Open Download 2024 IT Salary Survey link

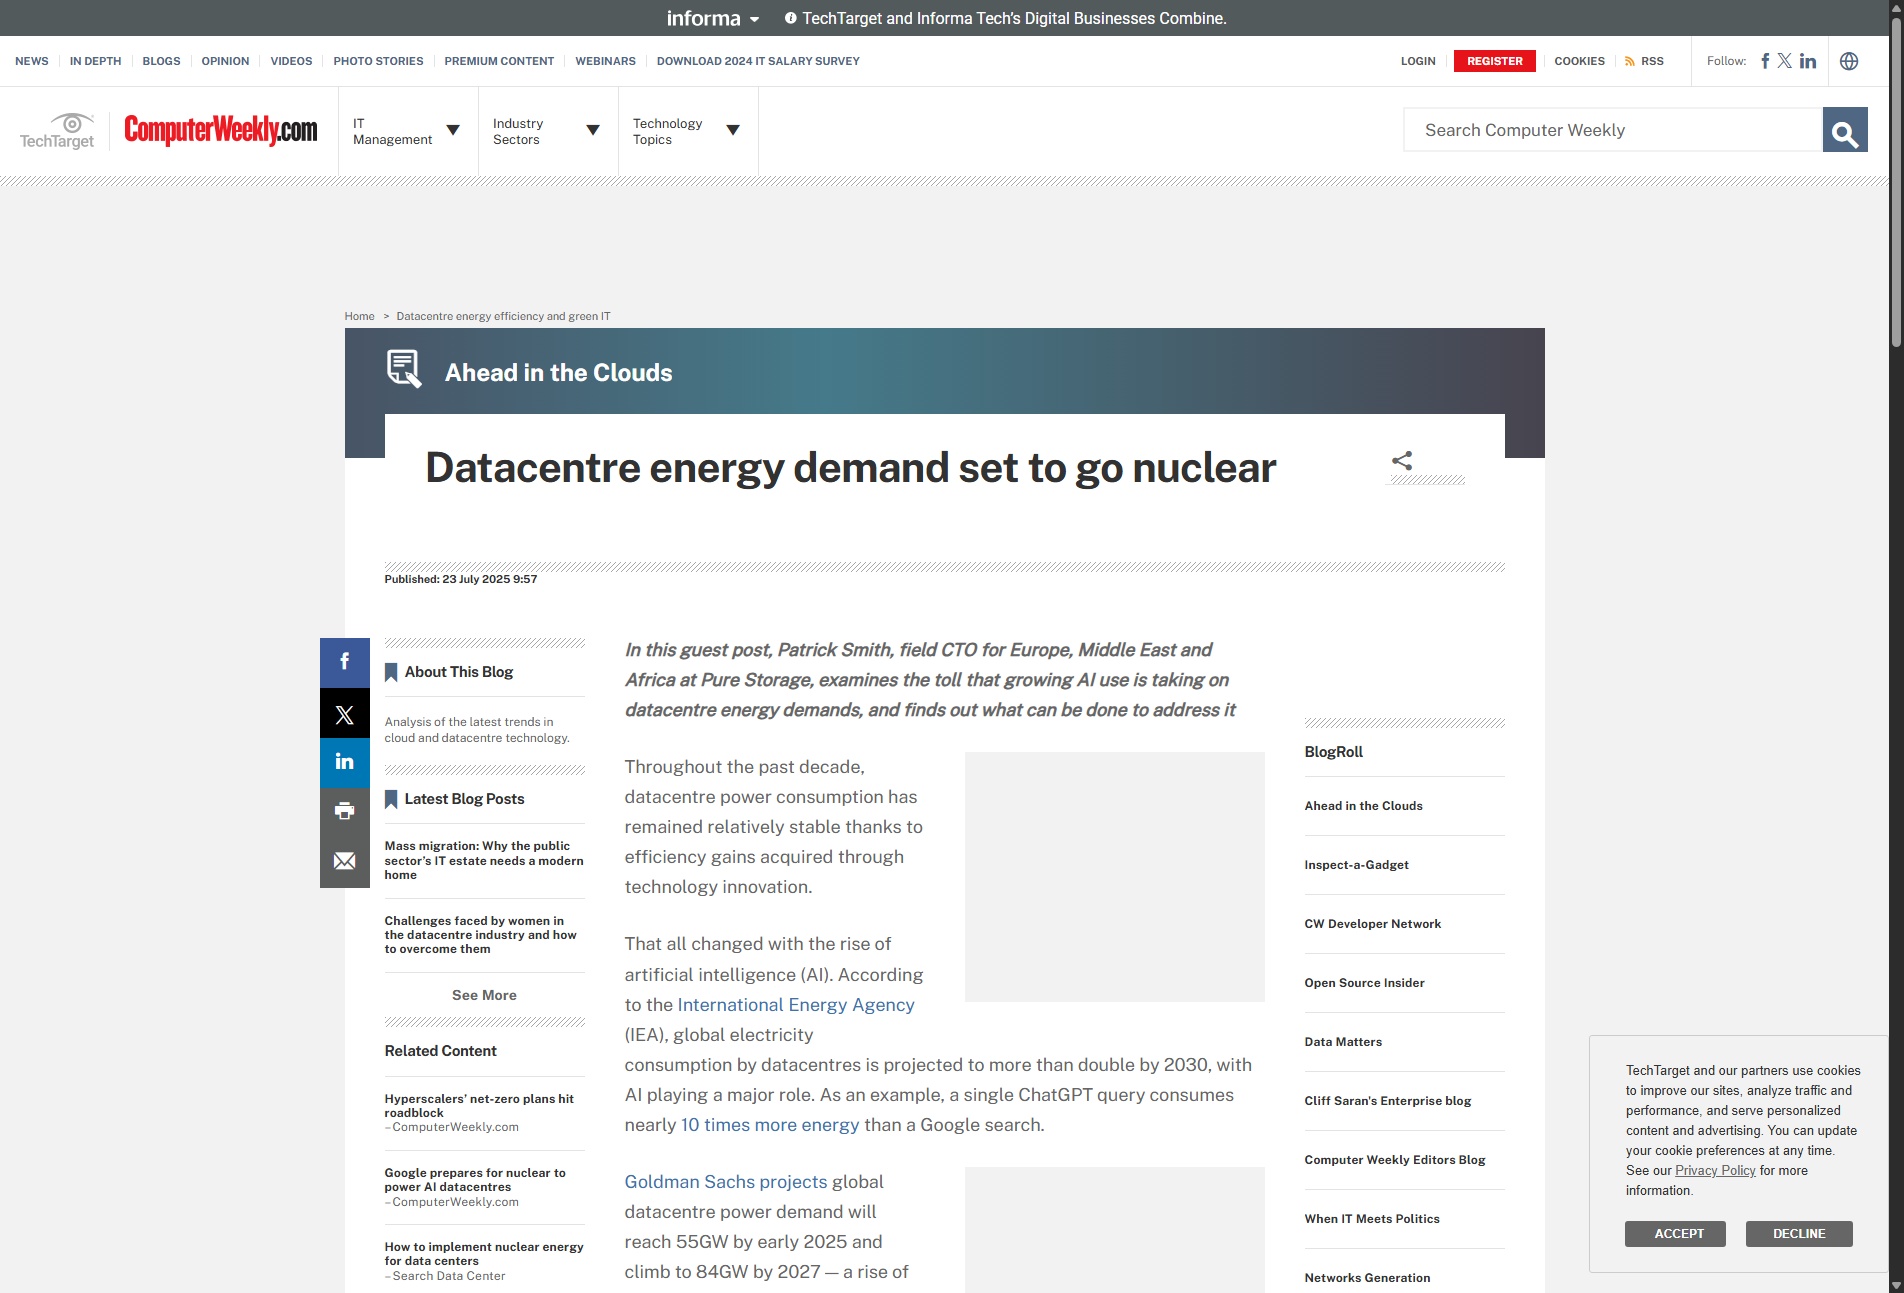758,61
